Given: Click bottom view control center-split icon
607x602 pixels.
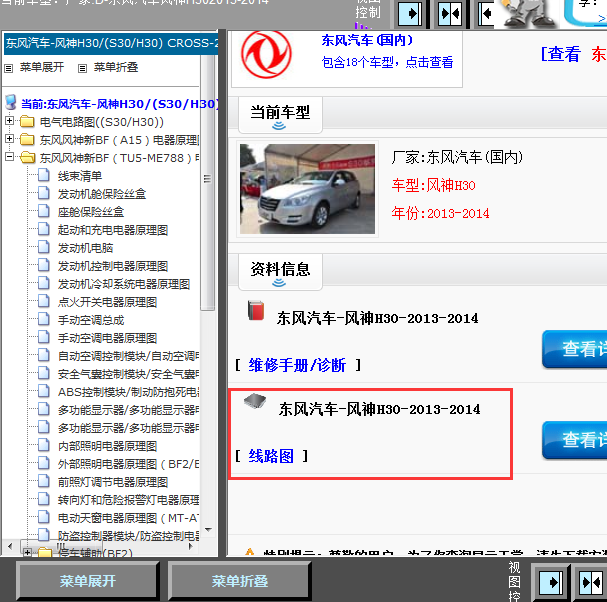Looking at the screenshot, I should 591,582.
